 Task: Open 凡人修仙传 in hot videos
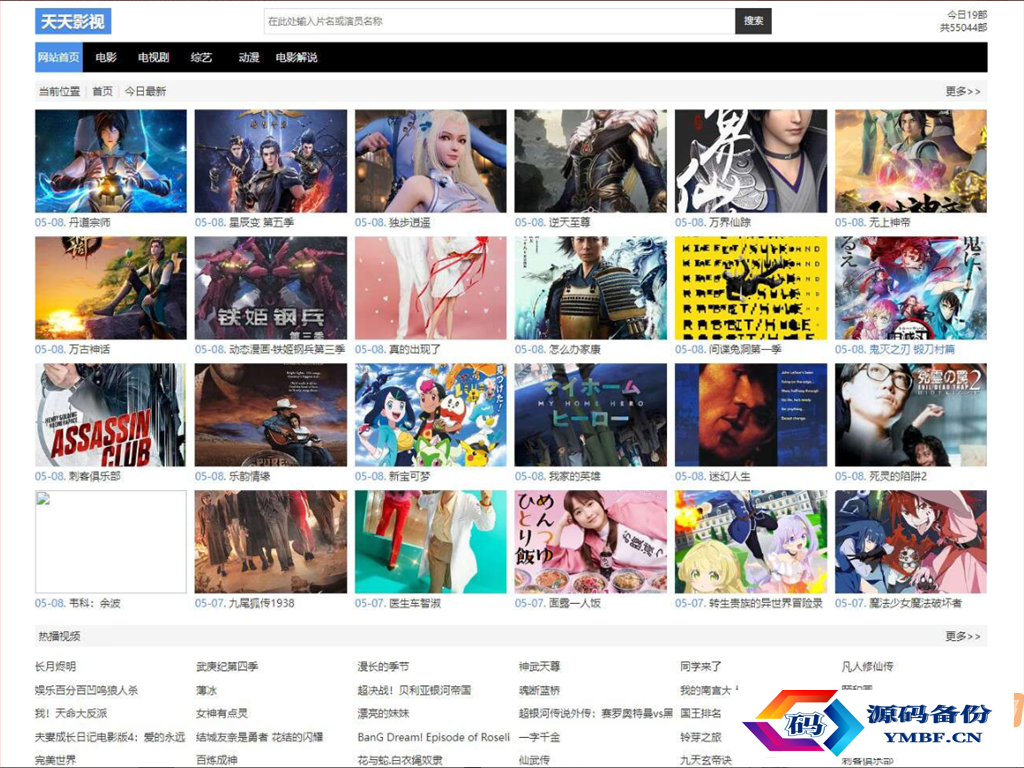867,667
